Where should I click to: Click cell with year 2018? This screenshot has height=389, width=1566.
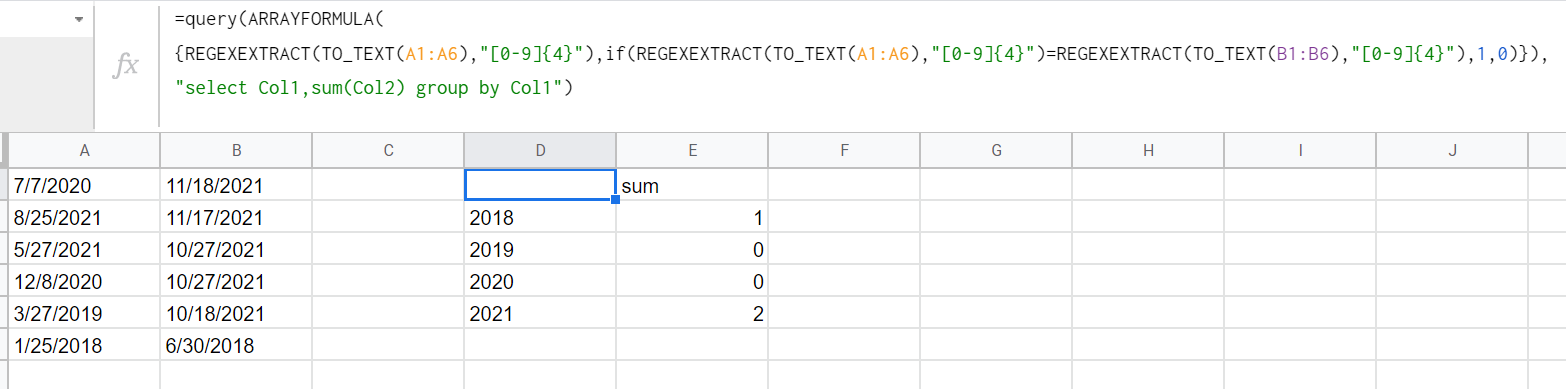[x=540, y=217]
